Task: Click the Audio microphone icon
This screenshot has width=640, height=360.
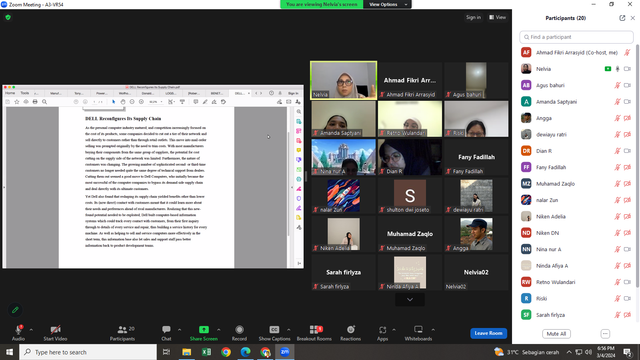Action: (18, 330)
